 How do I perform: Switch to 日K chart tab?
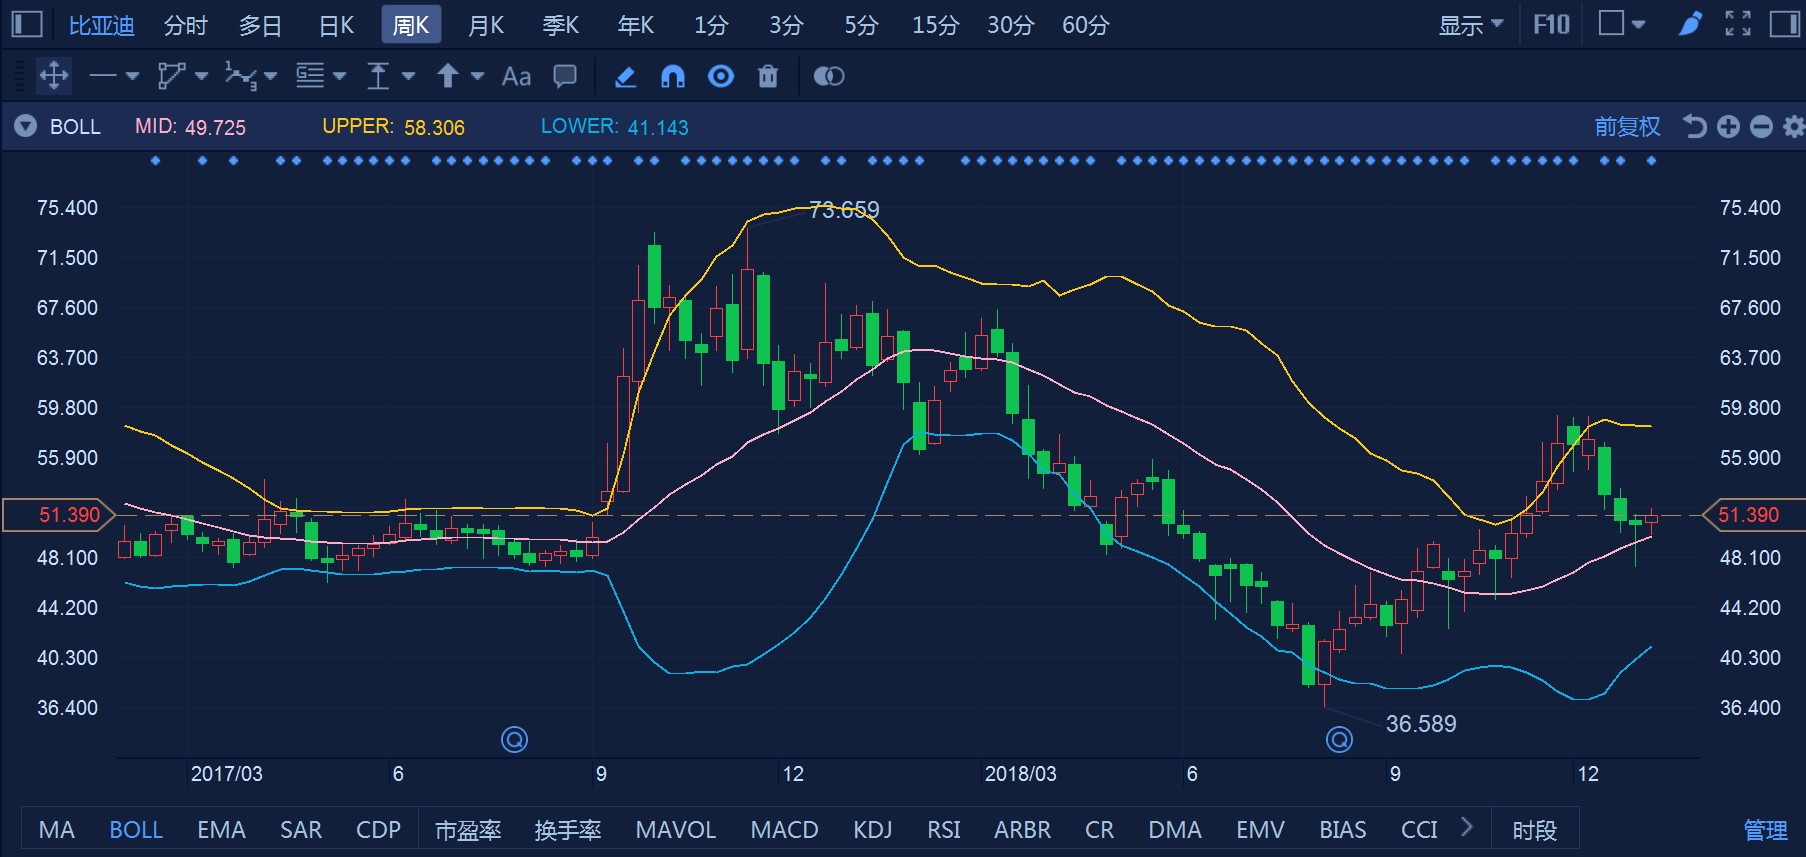pos(336,25)
